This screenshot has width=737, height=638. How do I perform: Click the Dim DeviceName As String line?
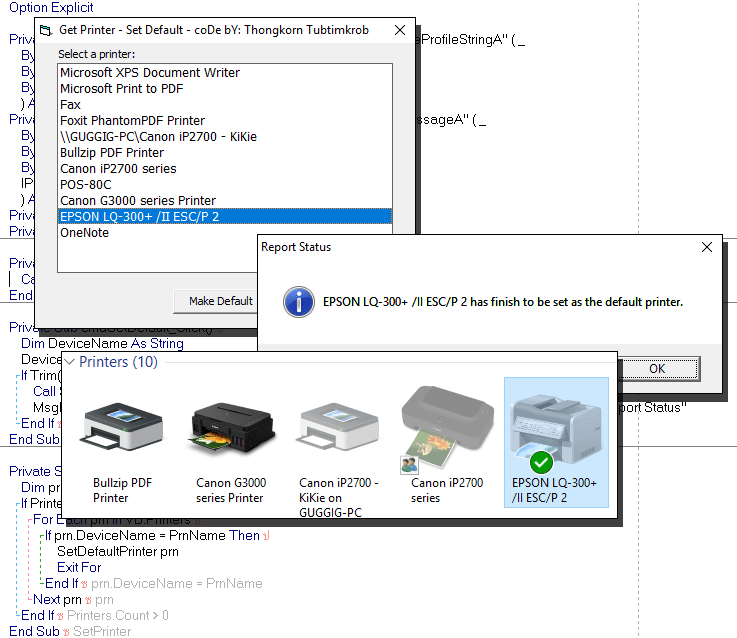[x=102, y=344]
